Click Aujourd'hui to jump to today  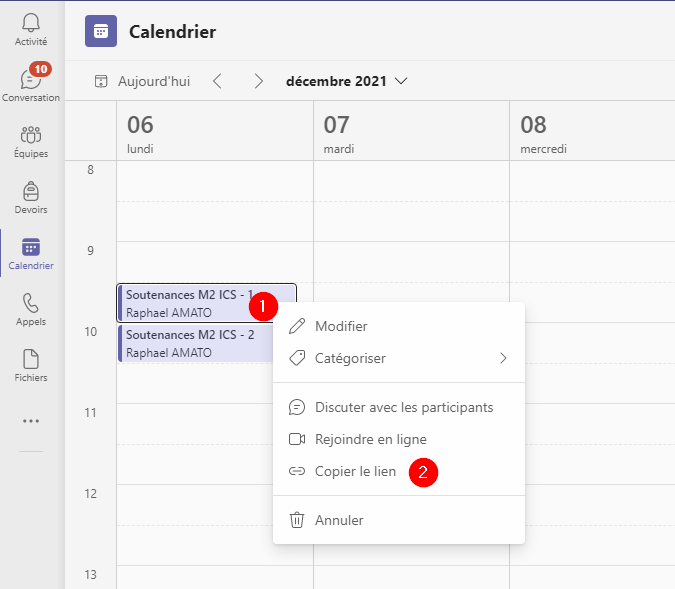pos(142,81)
